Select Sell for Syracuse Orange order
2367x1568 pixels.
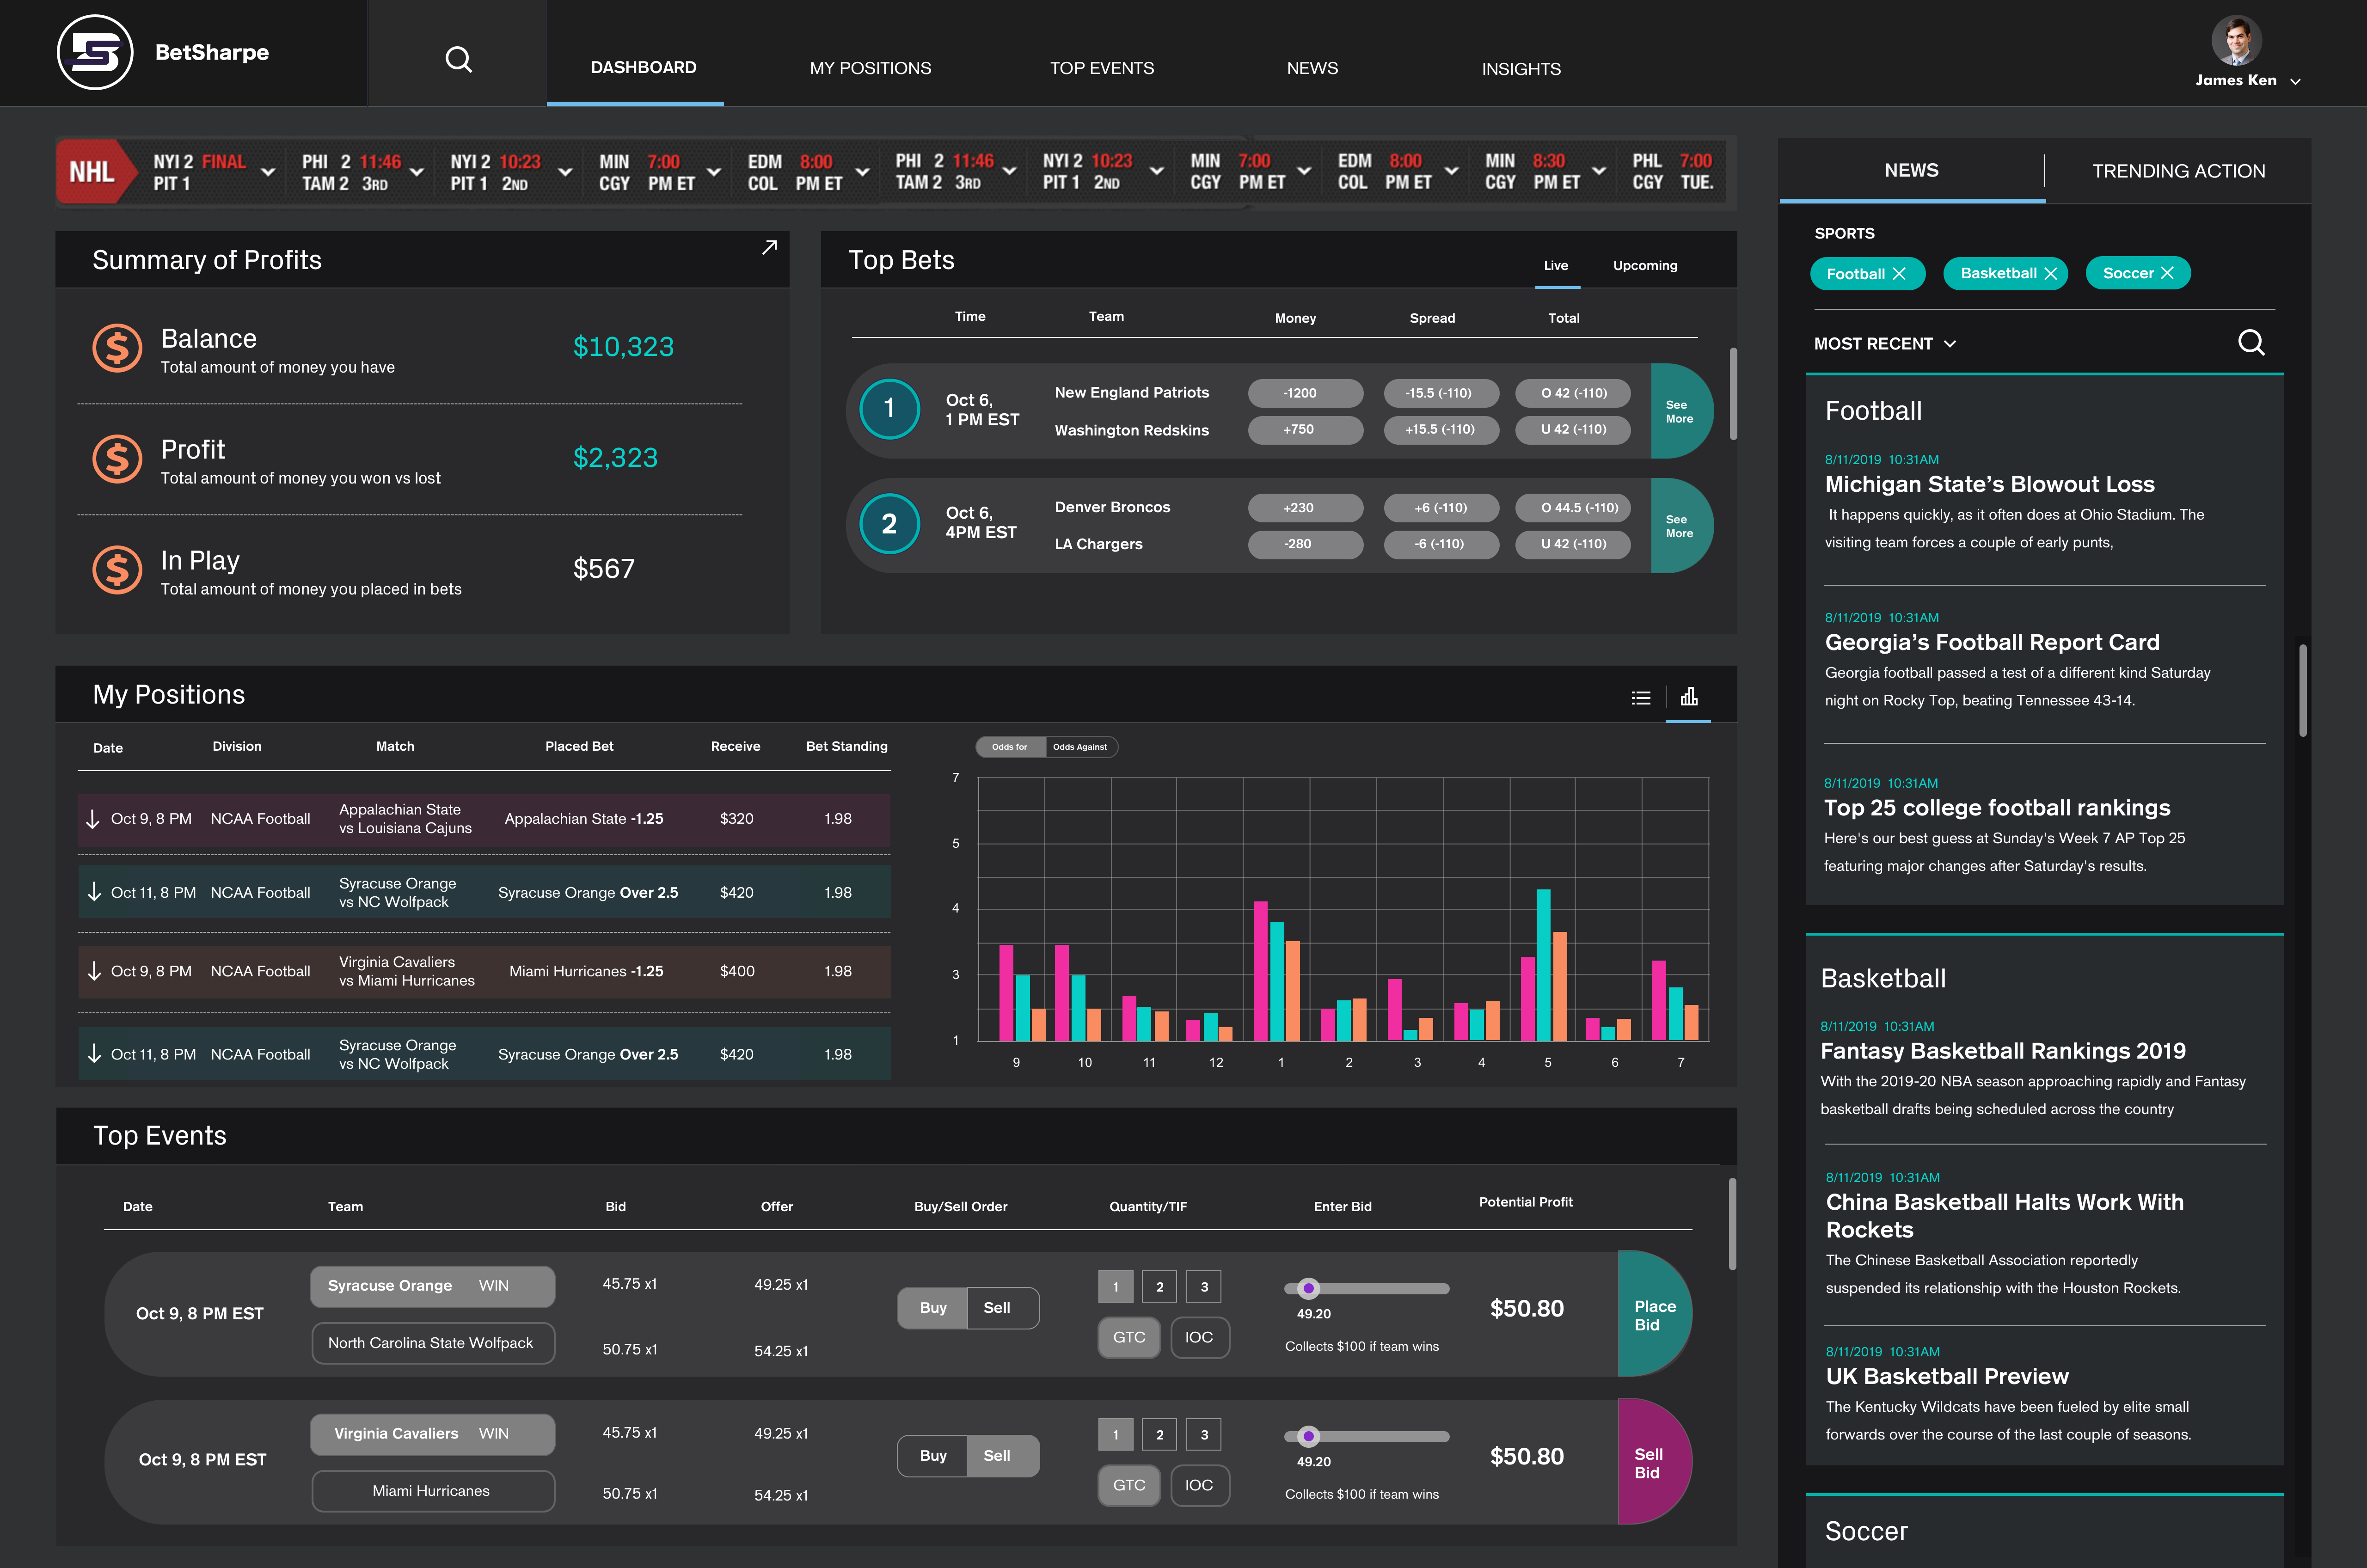[x=997, y=1308]
